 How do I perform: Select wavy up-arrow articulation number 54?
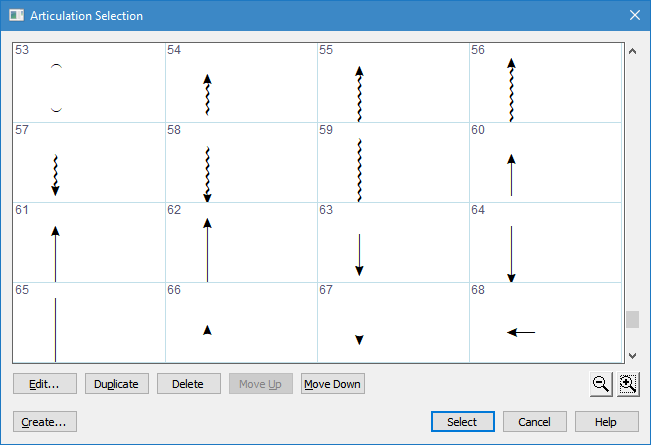point(207,94)
